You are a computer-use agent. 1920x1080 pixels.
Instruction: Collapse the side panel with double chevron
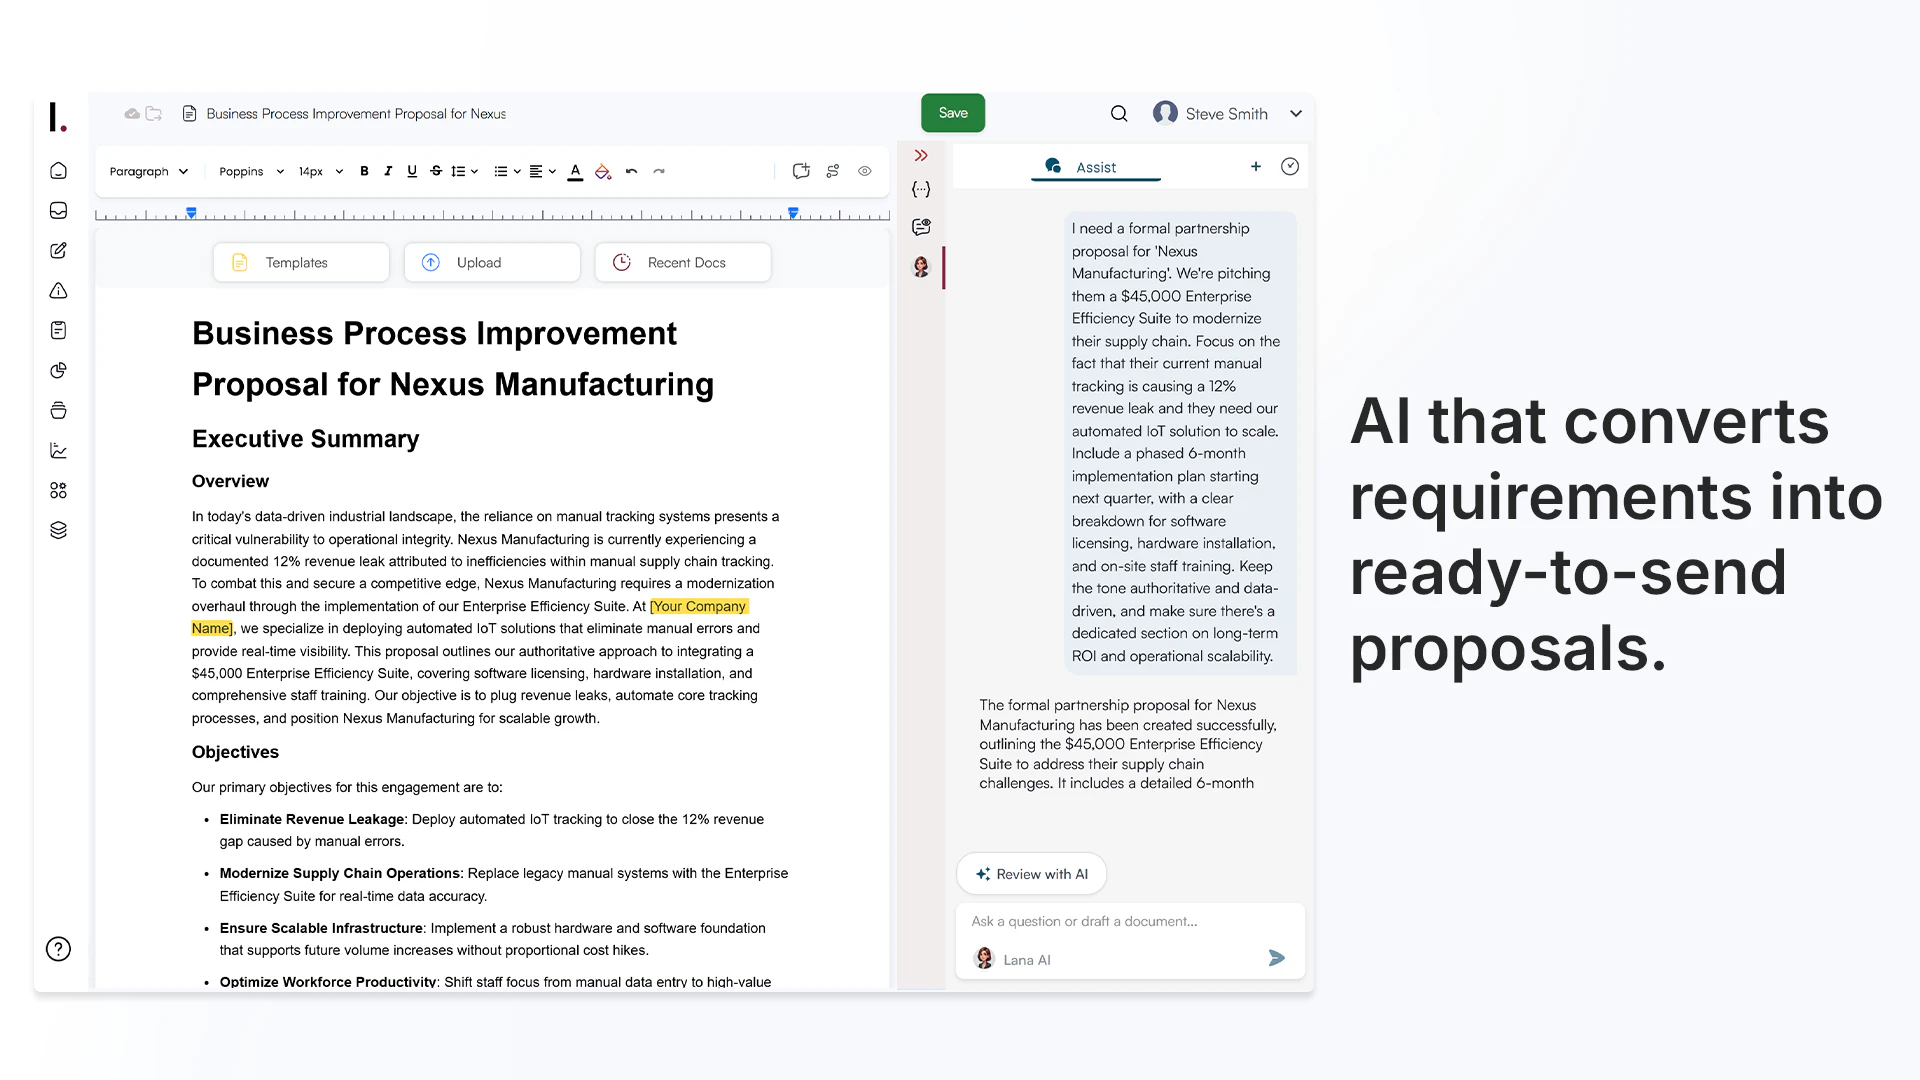point(921,155)
